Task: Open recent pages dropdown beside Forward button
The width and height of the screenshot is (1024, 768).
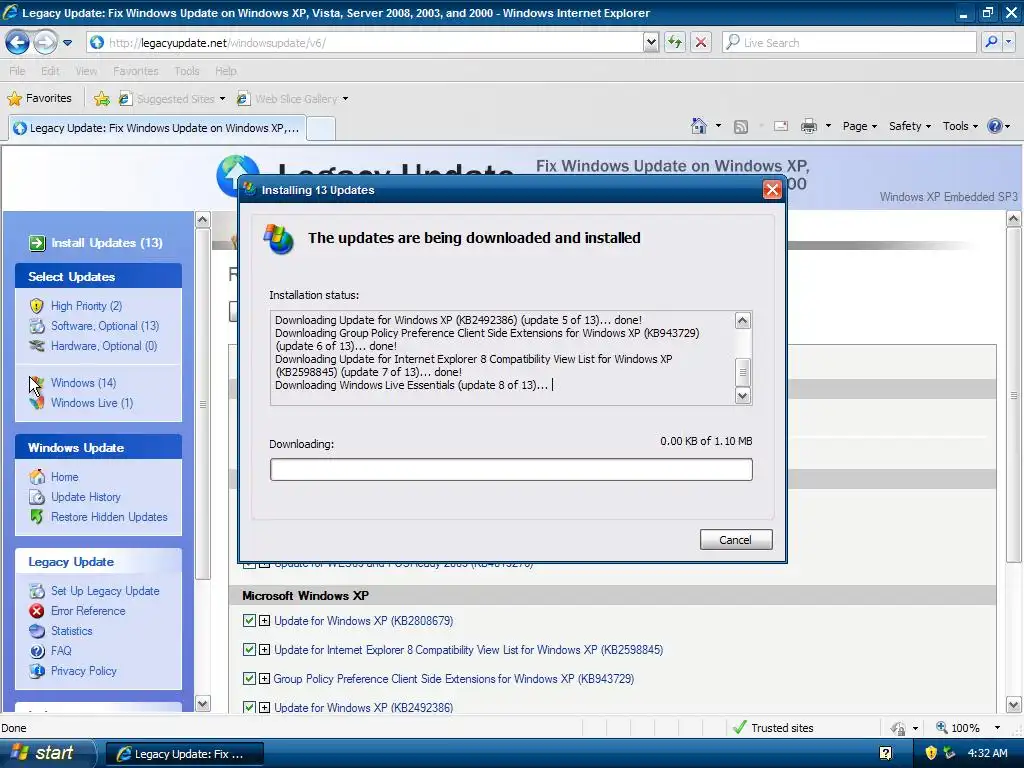Action: [x=67, y=43]
